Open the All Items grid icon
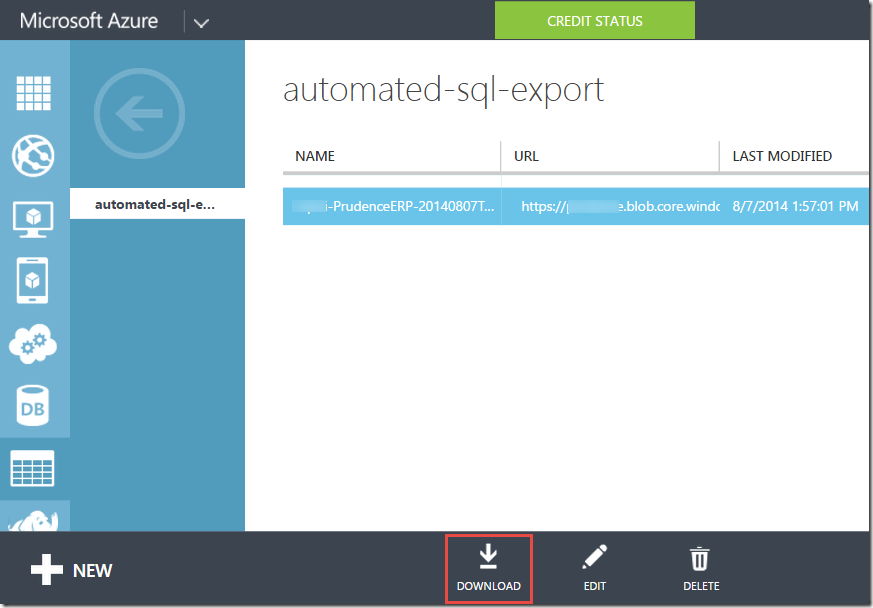The image size is (873, 608). point(33,93)
